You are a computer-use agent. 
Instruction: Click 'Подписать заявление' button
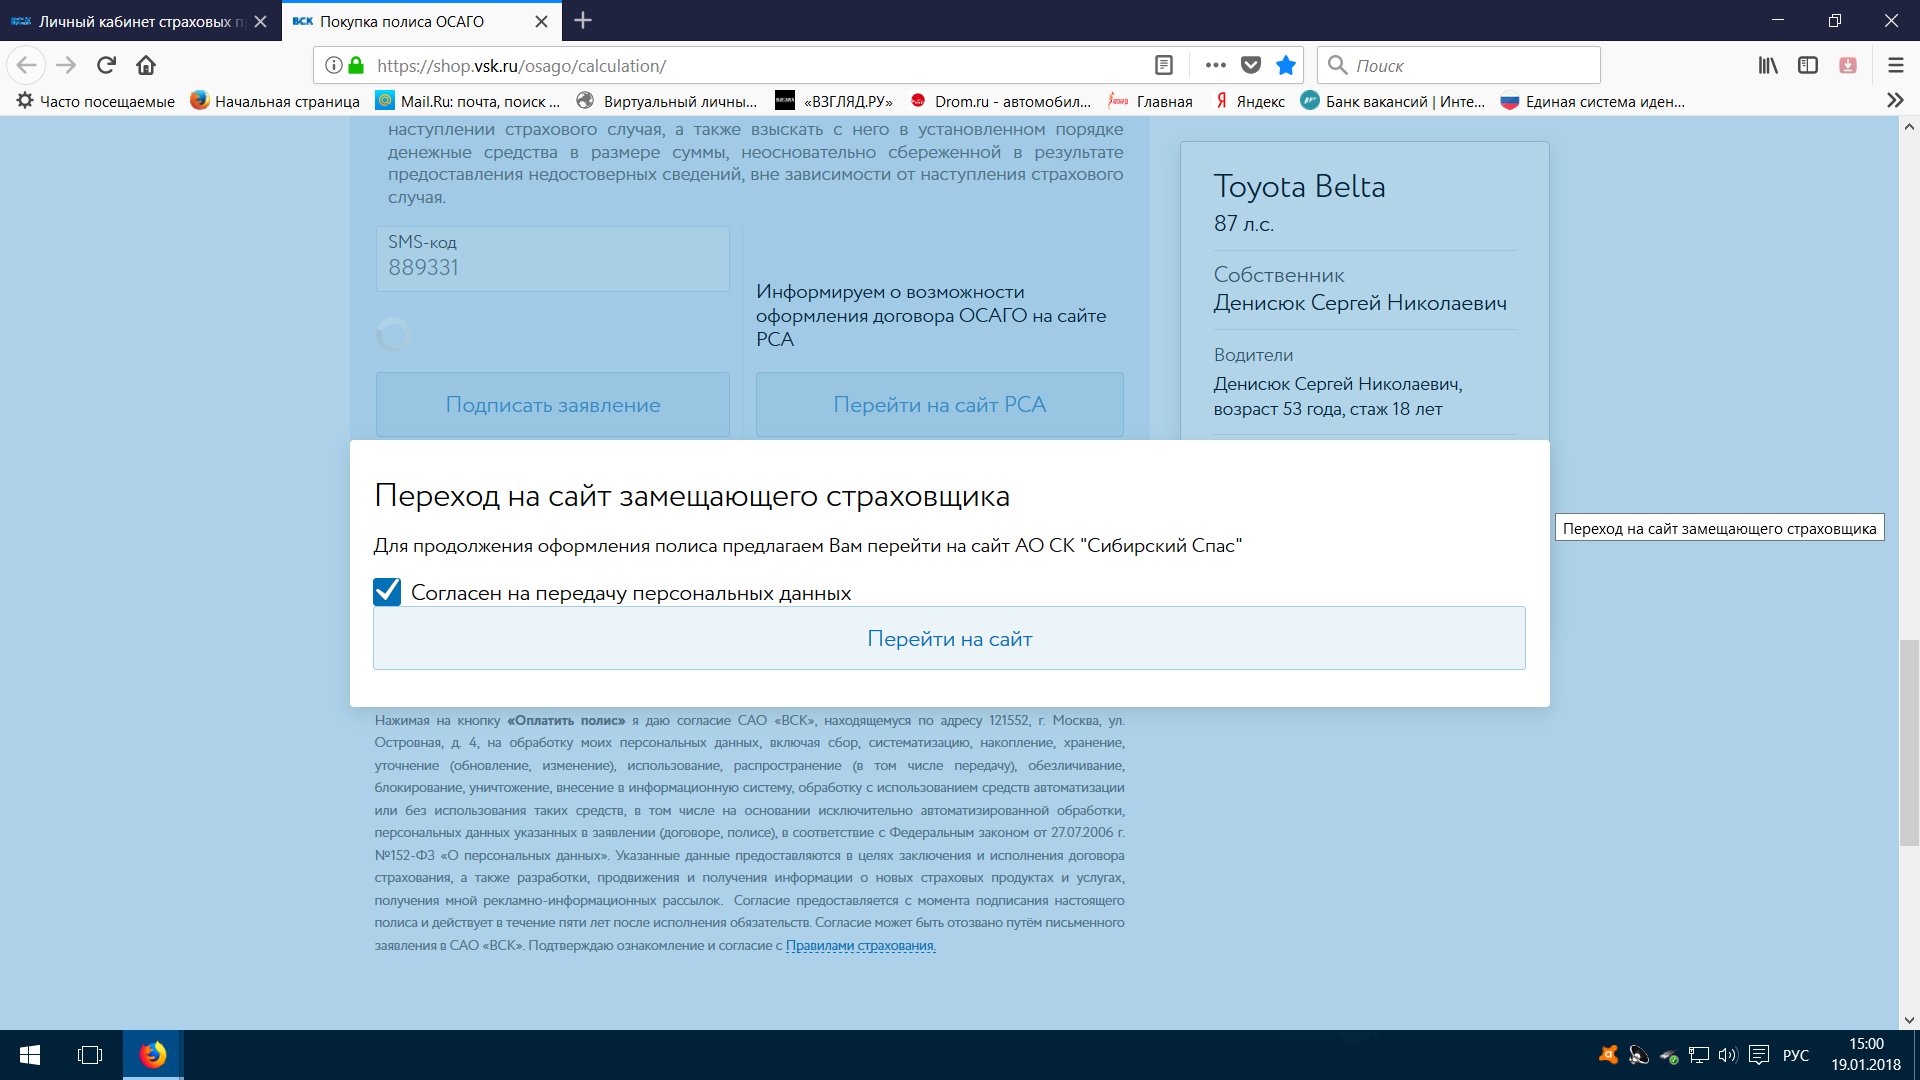[553, 405]
